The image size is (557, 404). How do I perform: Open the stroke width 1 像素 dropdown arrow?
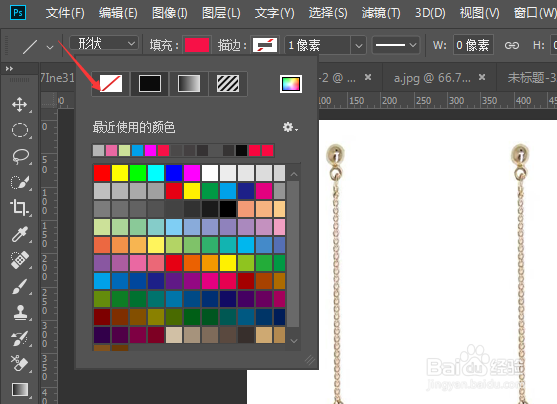tap(359, 45)
